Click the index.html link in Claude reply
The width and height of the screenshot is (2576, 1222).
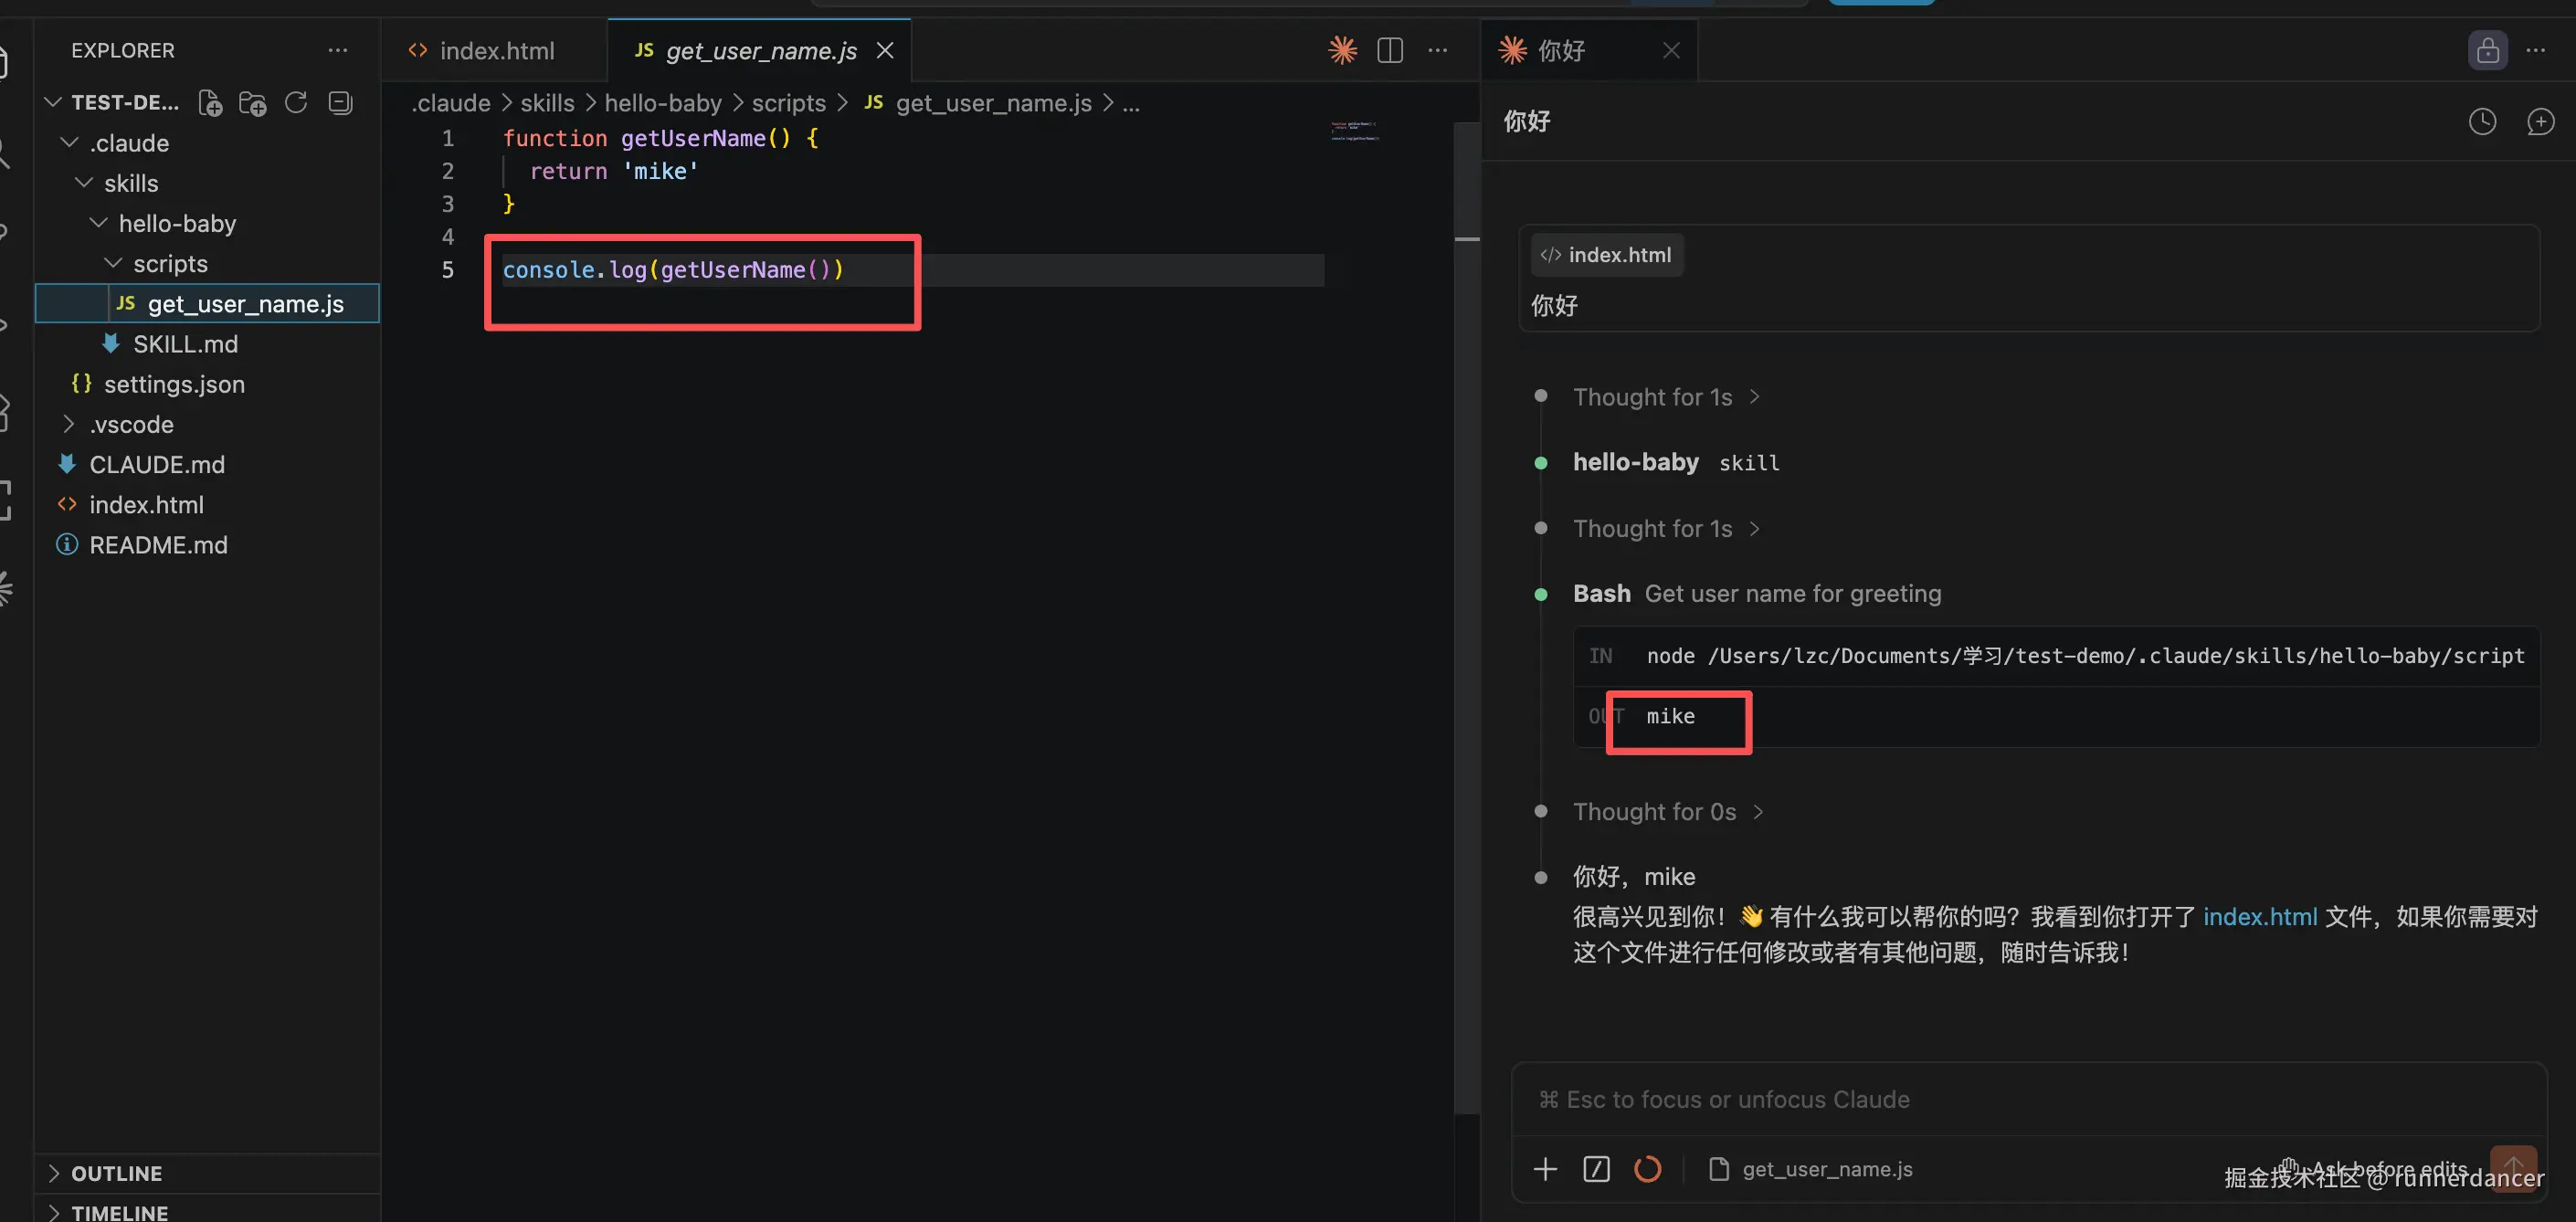pos(2259,916)
